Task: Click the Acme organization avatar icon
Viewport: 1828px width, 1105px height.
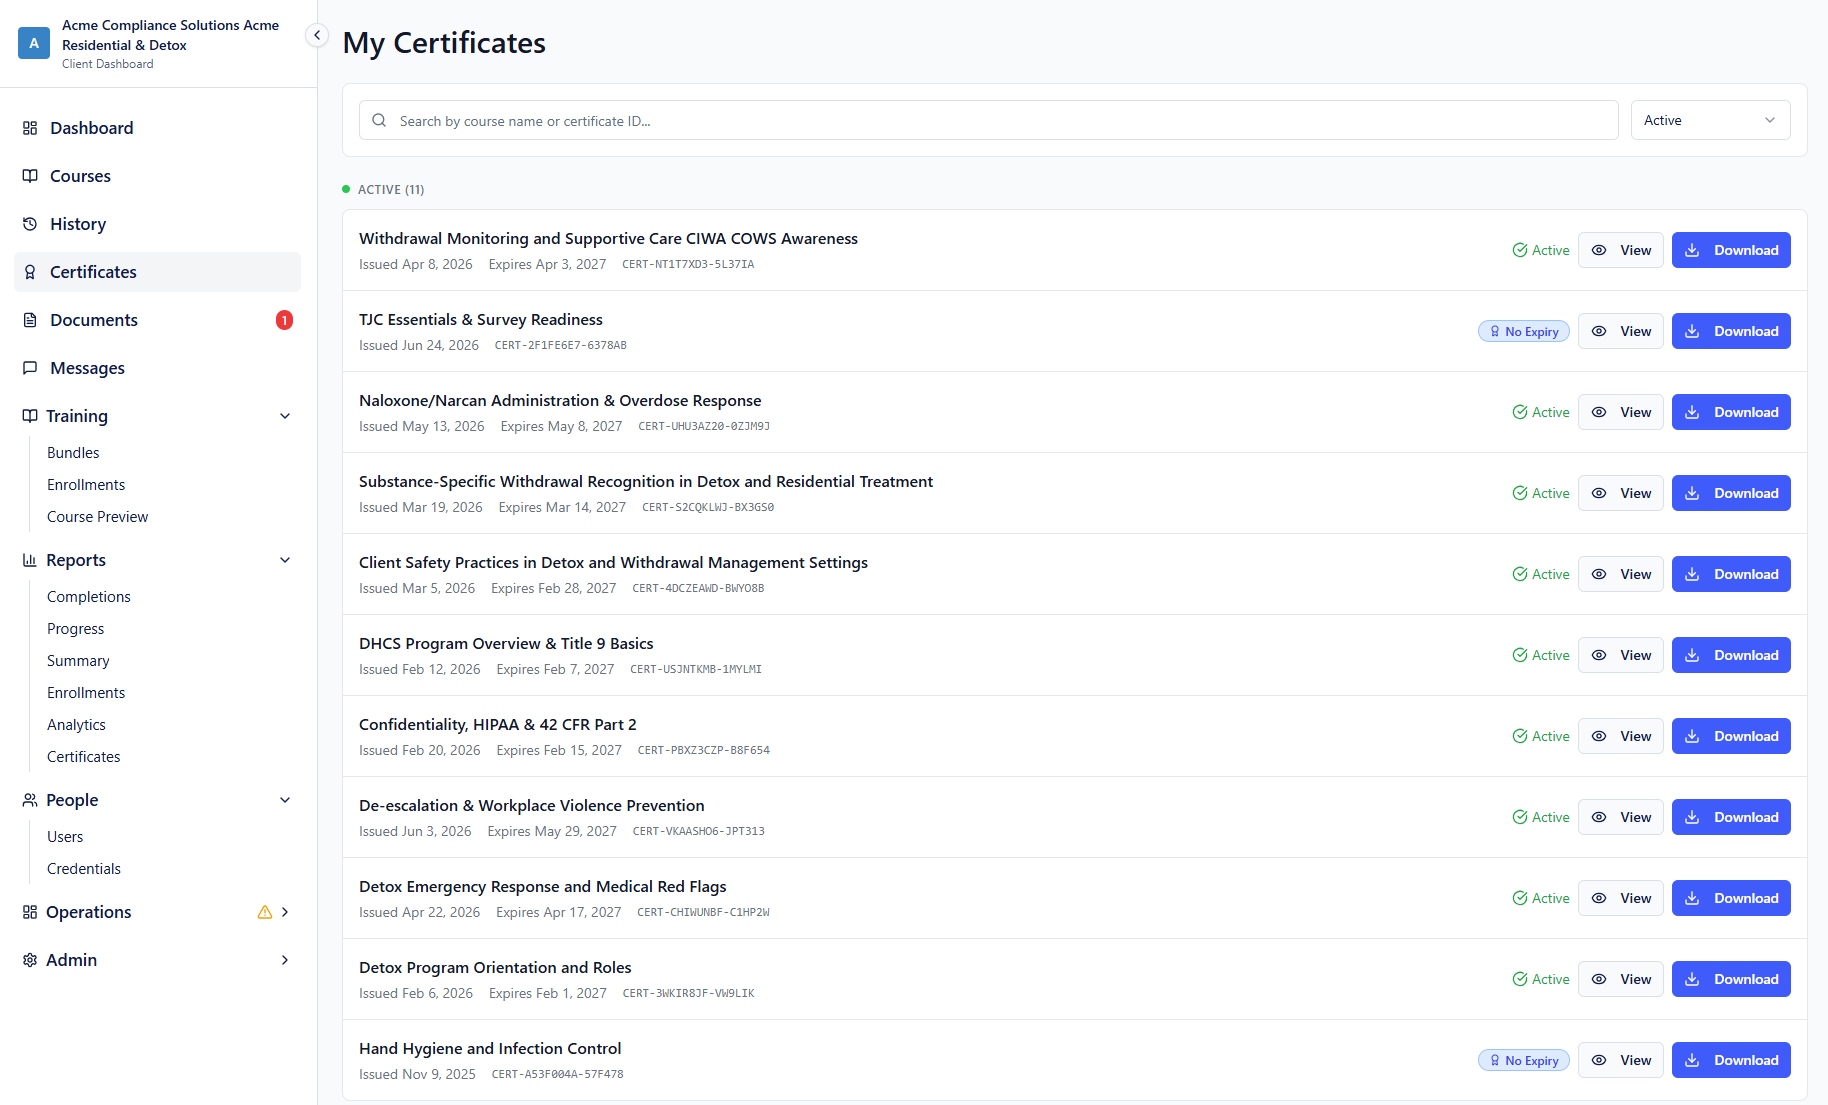Action: (34, 43)
